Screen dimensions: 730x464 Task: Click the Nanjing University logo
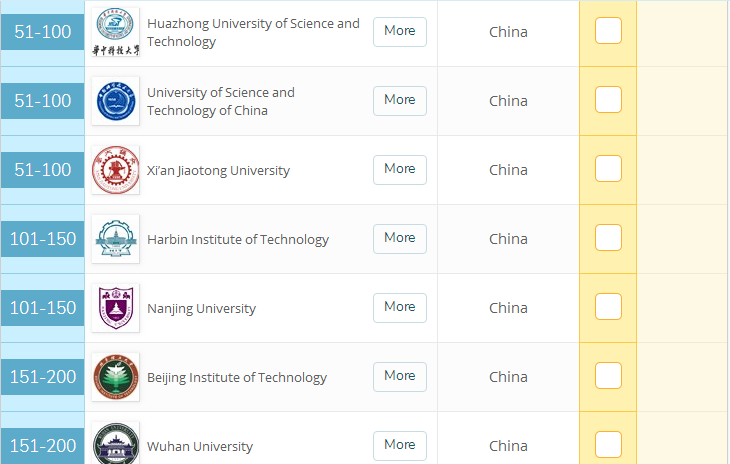pos(115,308)
